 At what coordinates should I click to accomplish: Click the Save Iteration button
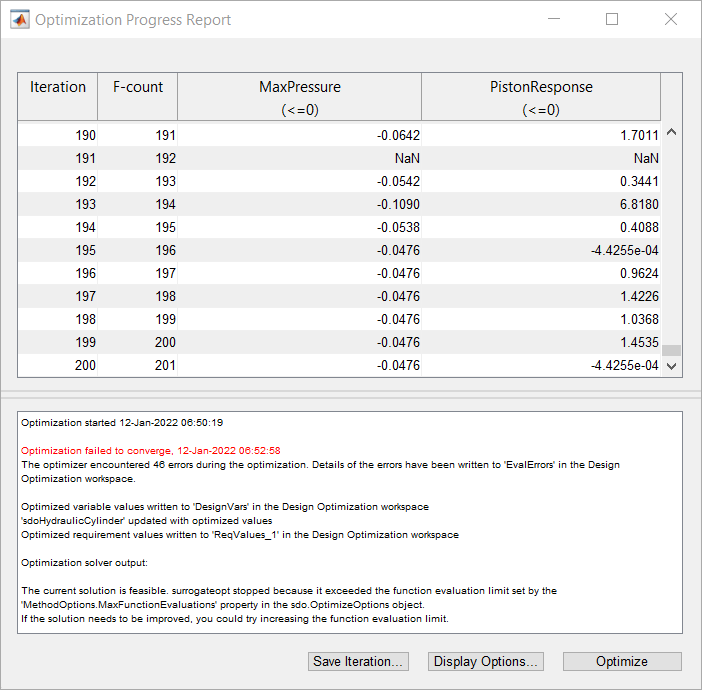coord(358,661)
